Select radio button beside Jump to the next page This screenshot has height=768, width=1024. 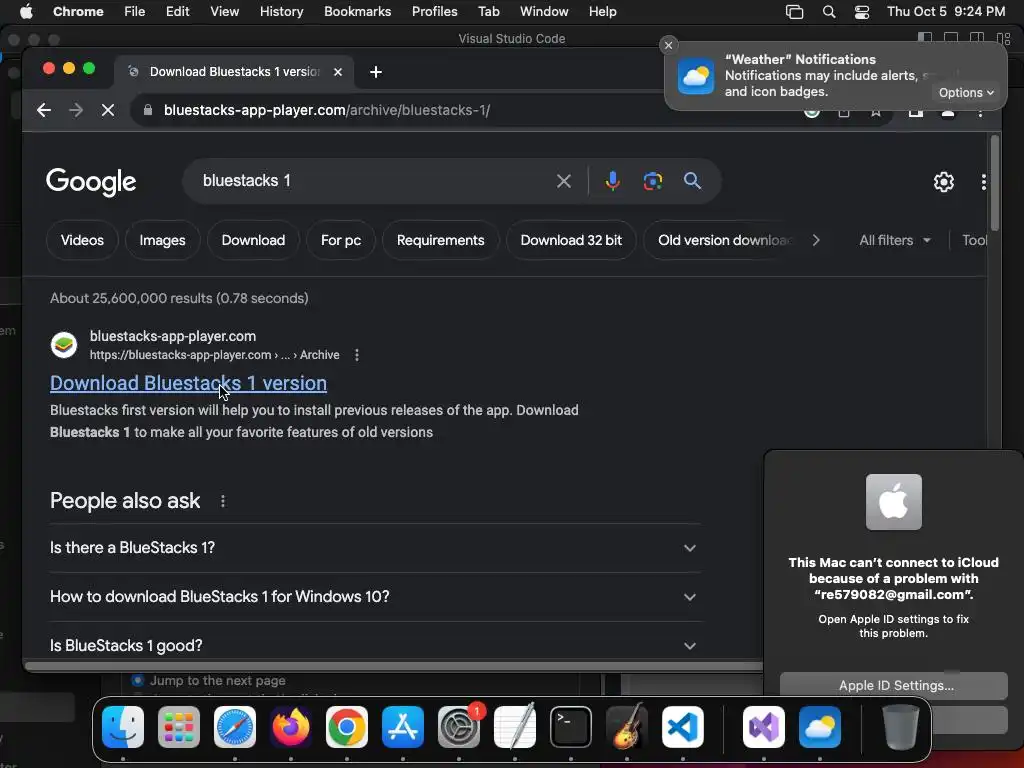pyautogui.click(x=138, y=680)
